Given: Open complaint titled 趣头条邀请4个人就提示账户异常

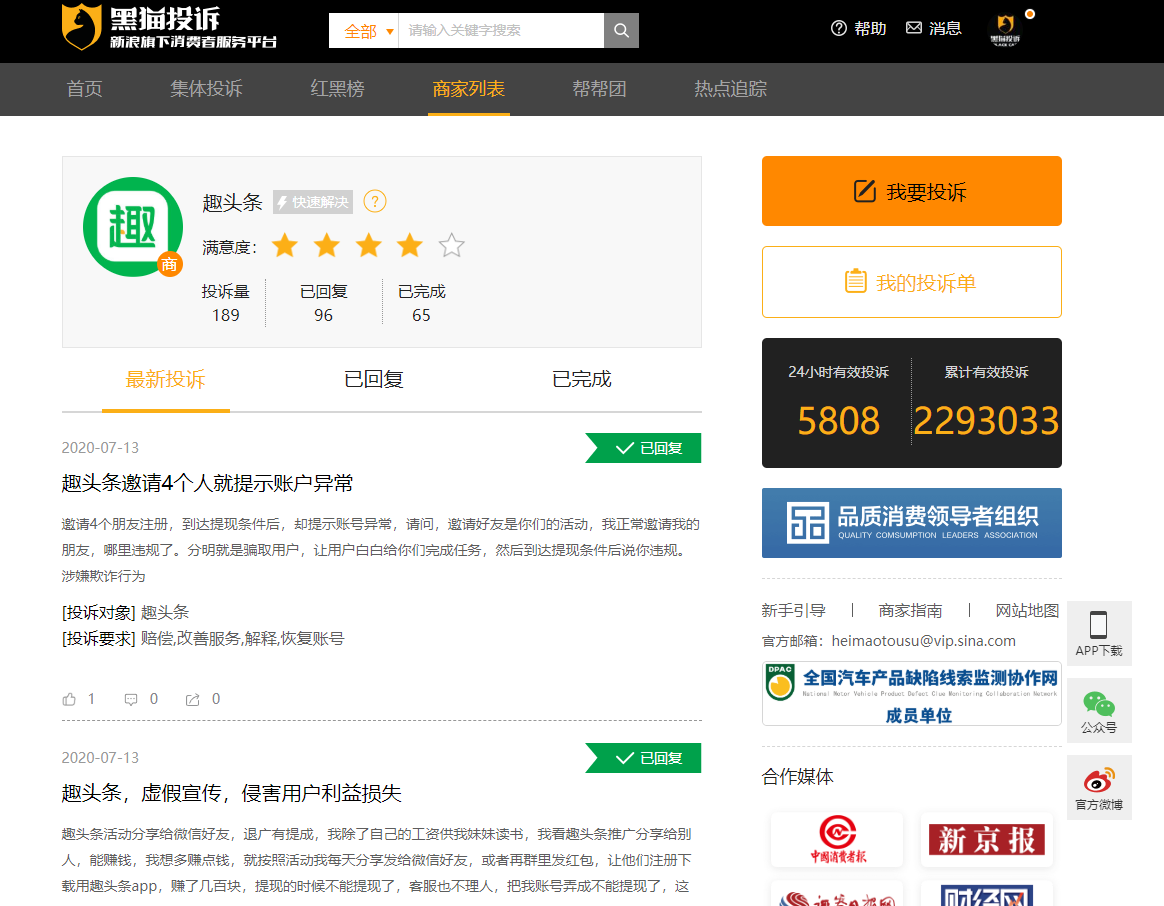Looking at the screenshot, I should 207,484.
